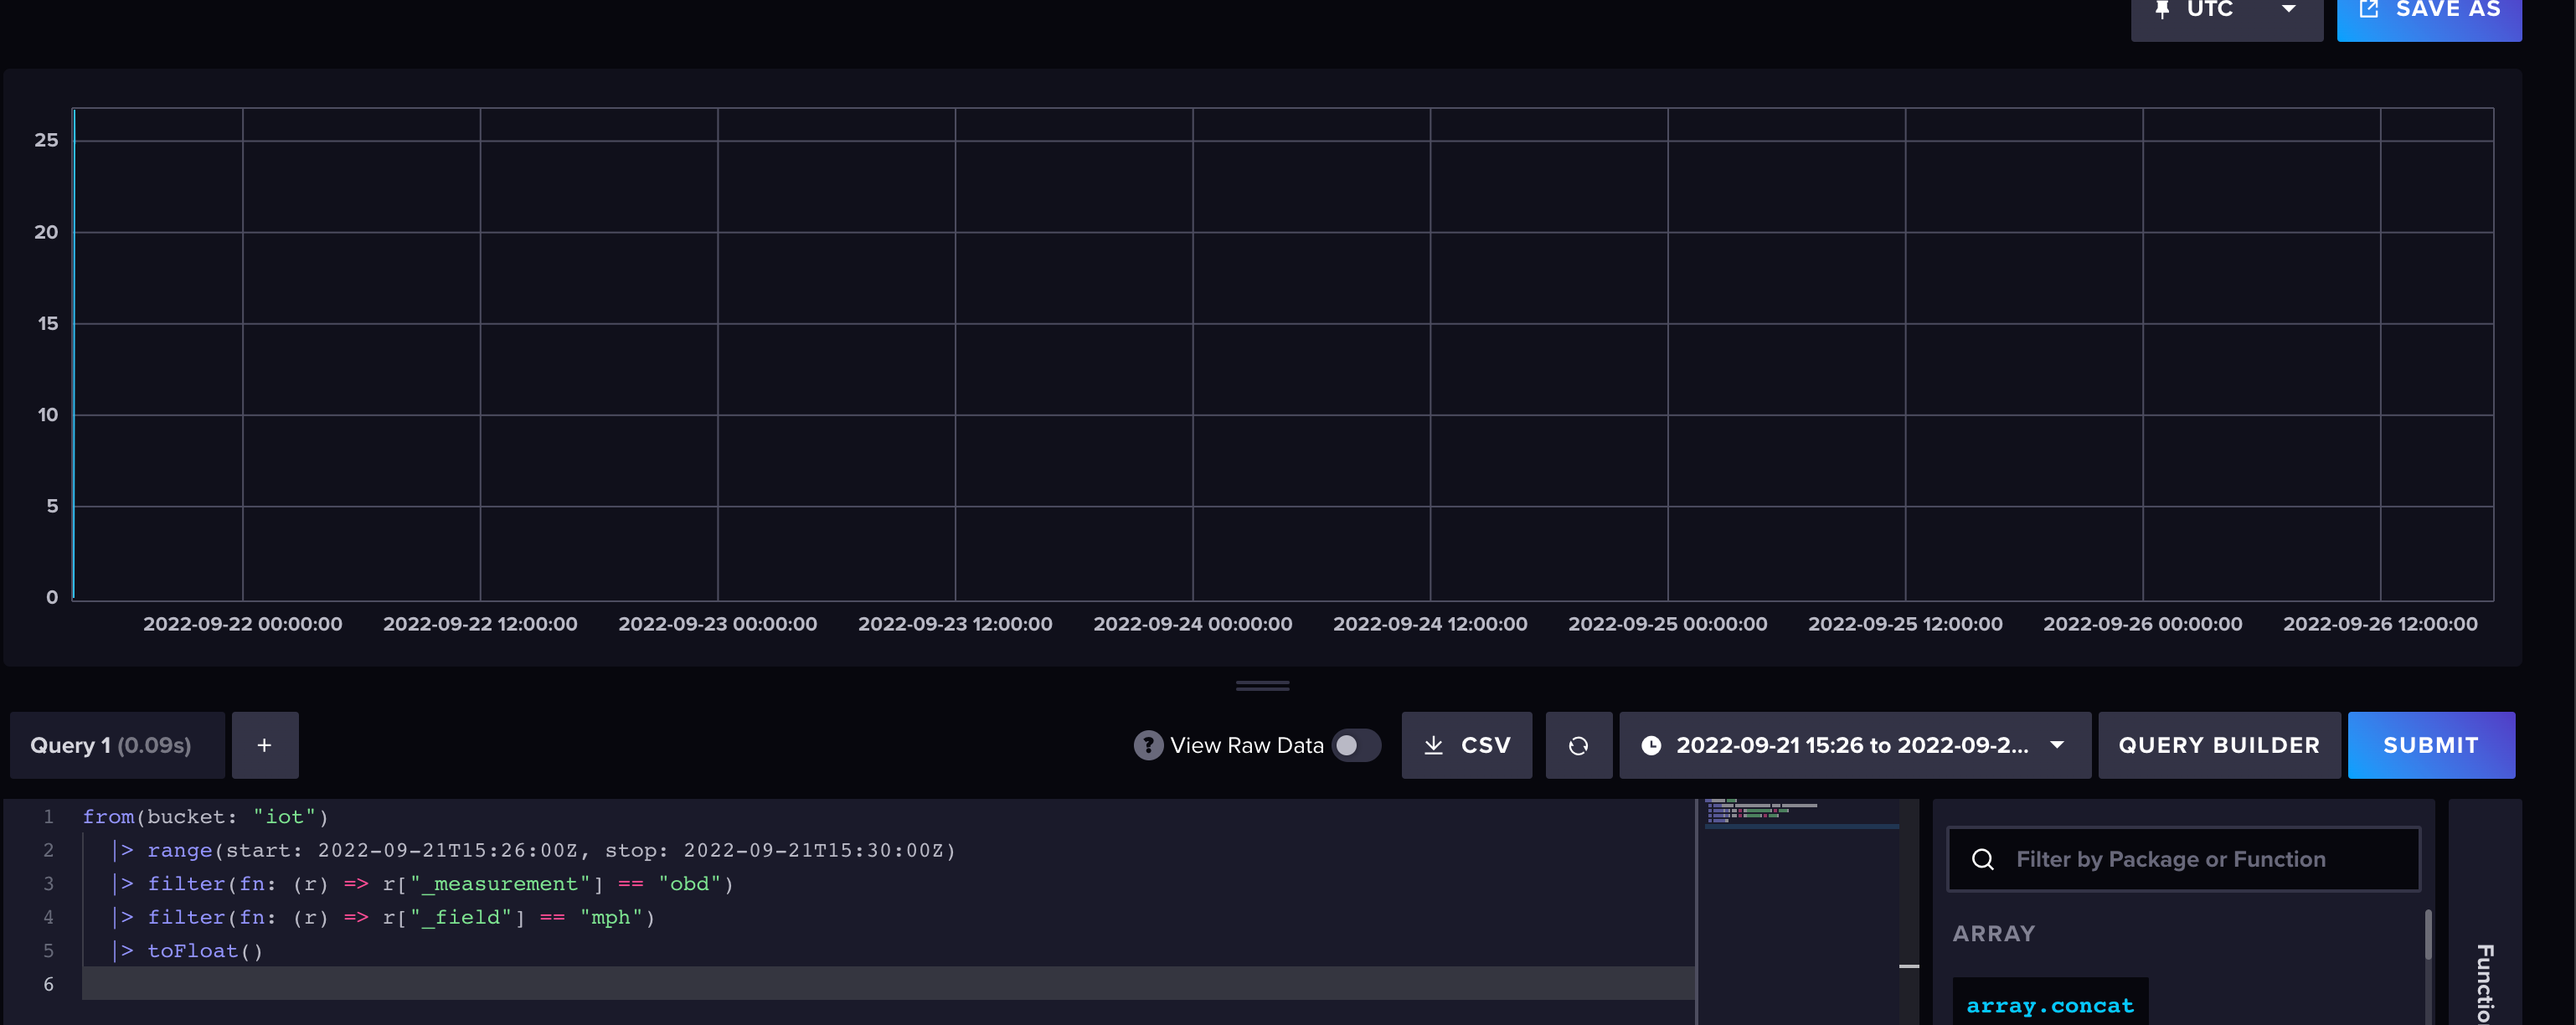2576x1025 pixels.
Task: Open the time range dropdown
Action: pos(2058,745)
